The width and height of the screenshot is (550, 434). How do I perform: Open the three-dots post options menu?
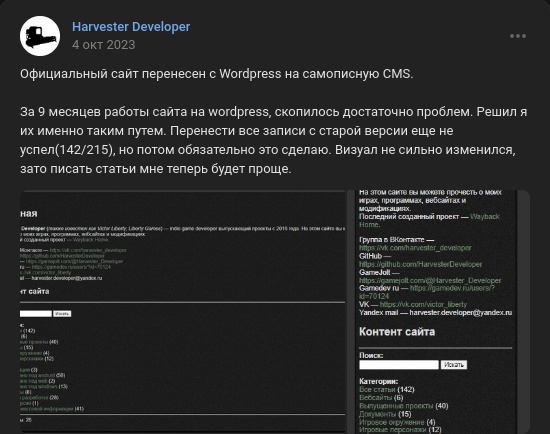click(x=518, y=36)
